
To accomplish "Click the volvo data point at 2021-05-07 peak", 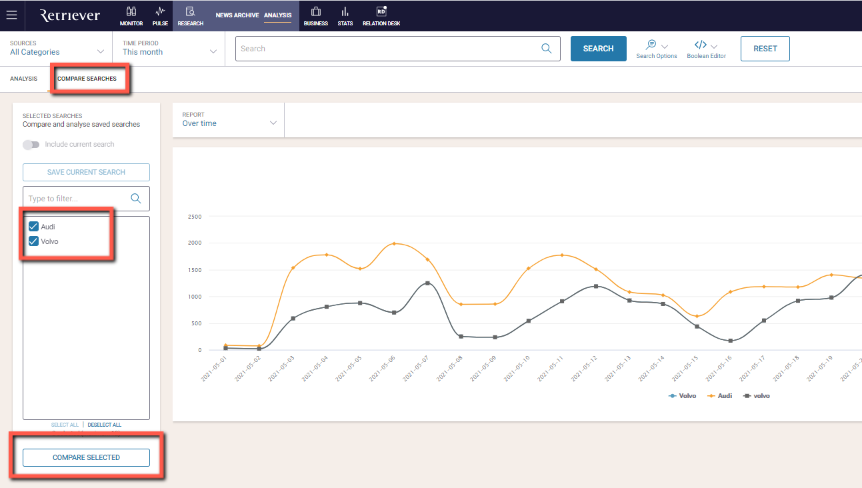I will coord(428,283).
